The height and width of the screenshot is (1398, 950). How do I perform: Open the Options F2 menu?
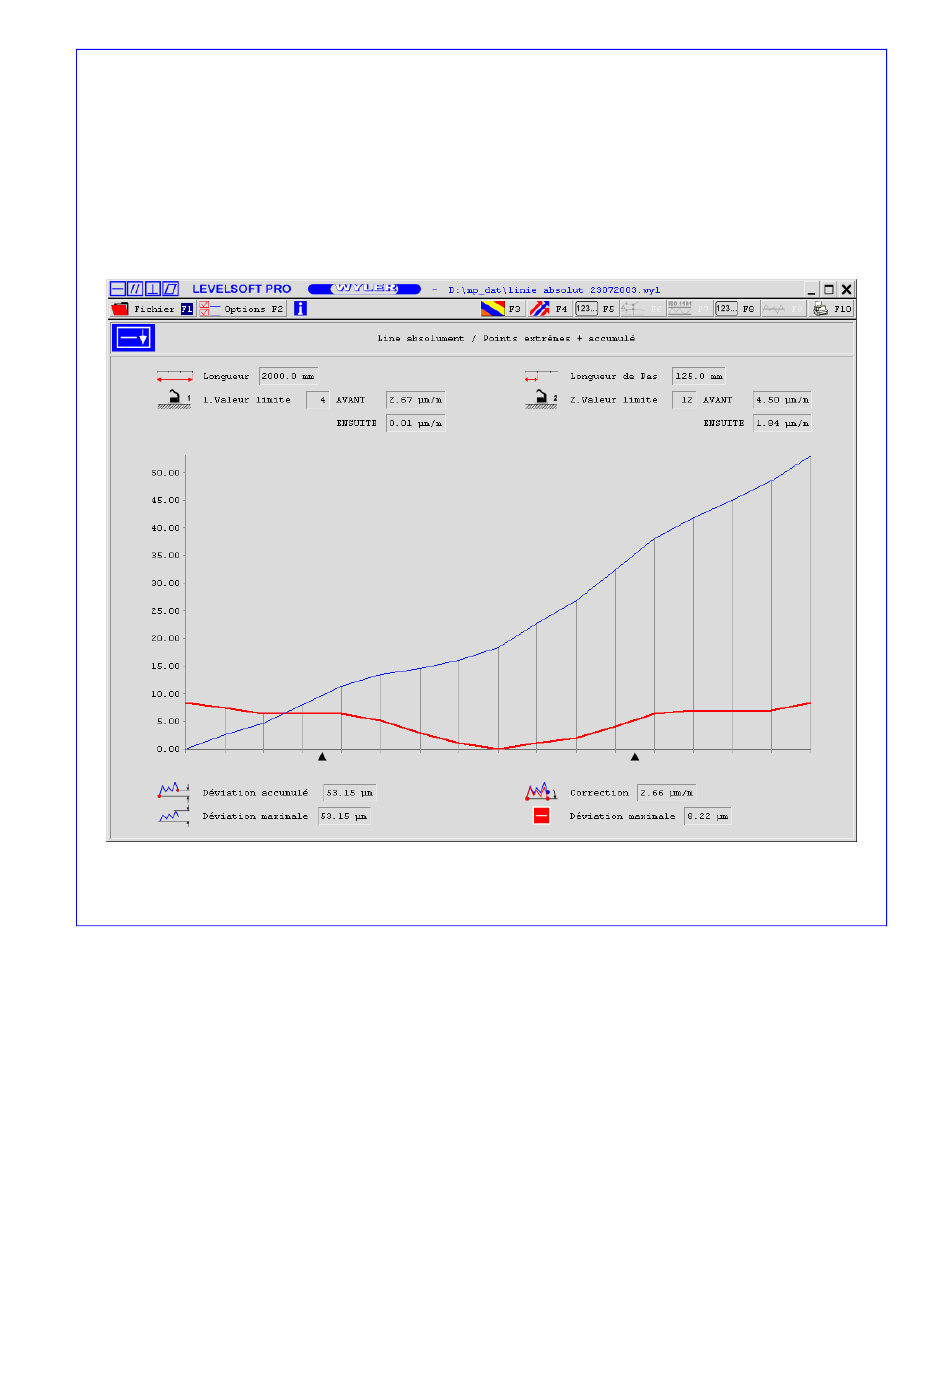click(x=242, y=309)
